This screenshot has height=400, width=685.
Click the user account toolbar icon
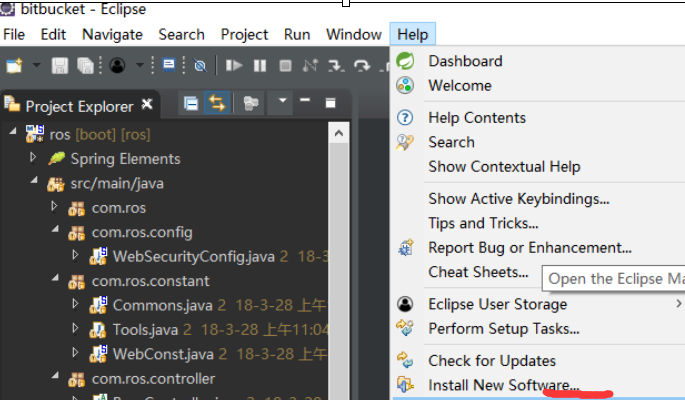pos(117,66)
